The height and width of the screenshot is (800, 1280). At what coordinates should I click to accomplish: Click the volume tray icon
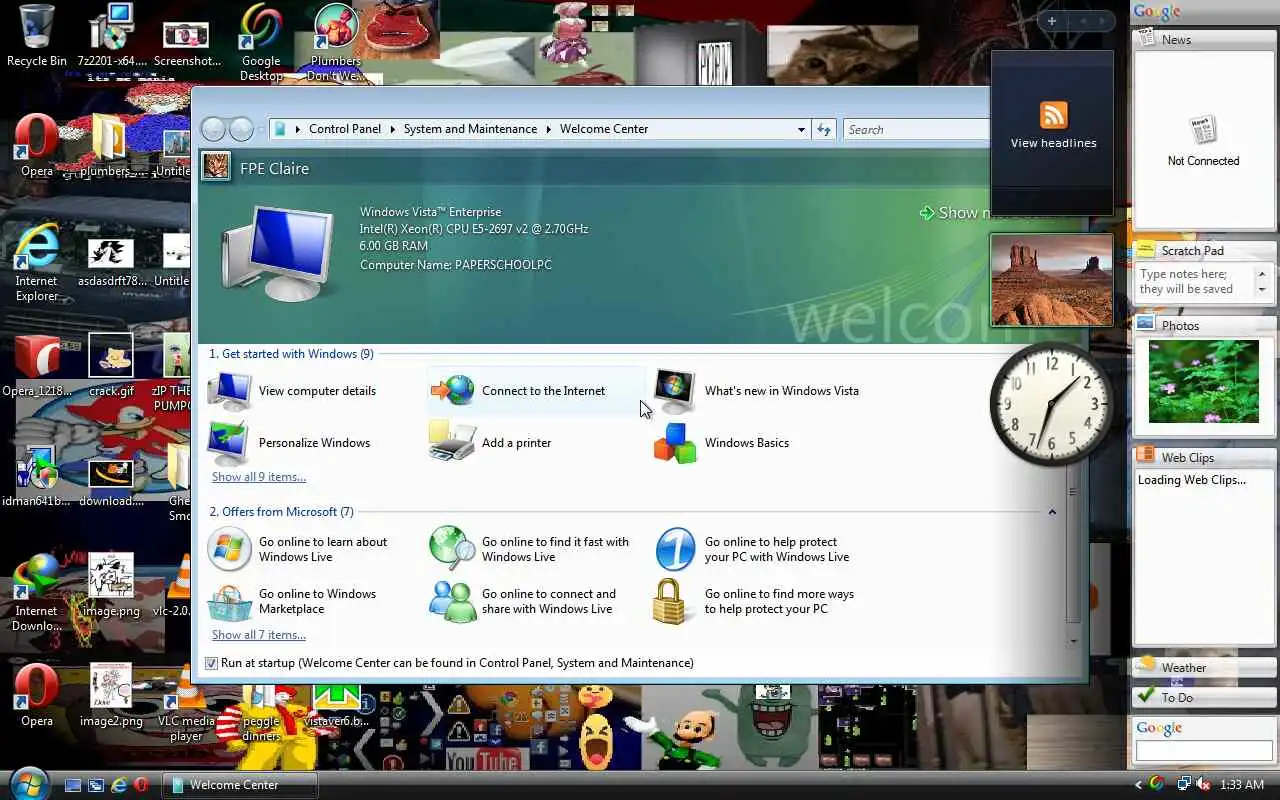(1204, 784)
